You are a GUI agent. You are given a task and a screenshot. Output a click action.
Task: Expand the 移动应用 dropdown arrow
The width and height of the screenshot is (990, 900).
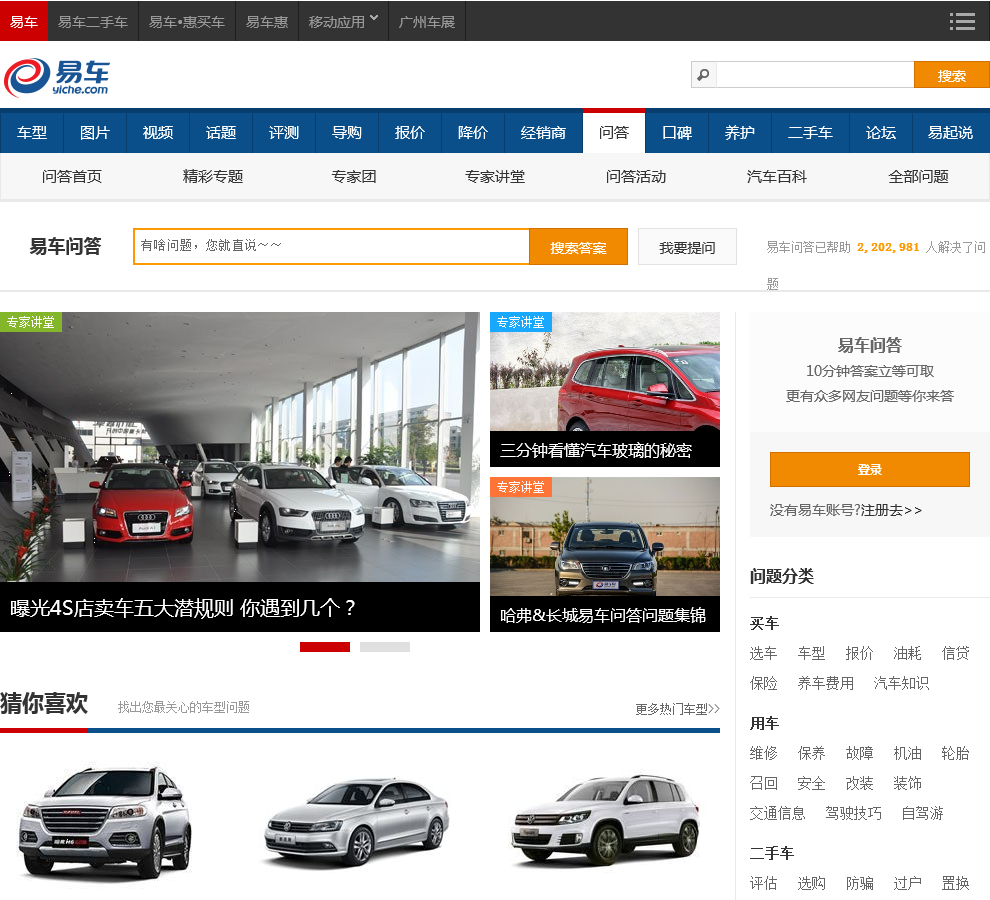pyautogui.click(x=374, y=18)
